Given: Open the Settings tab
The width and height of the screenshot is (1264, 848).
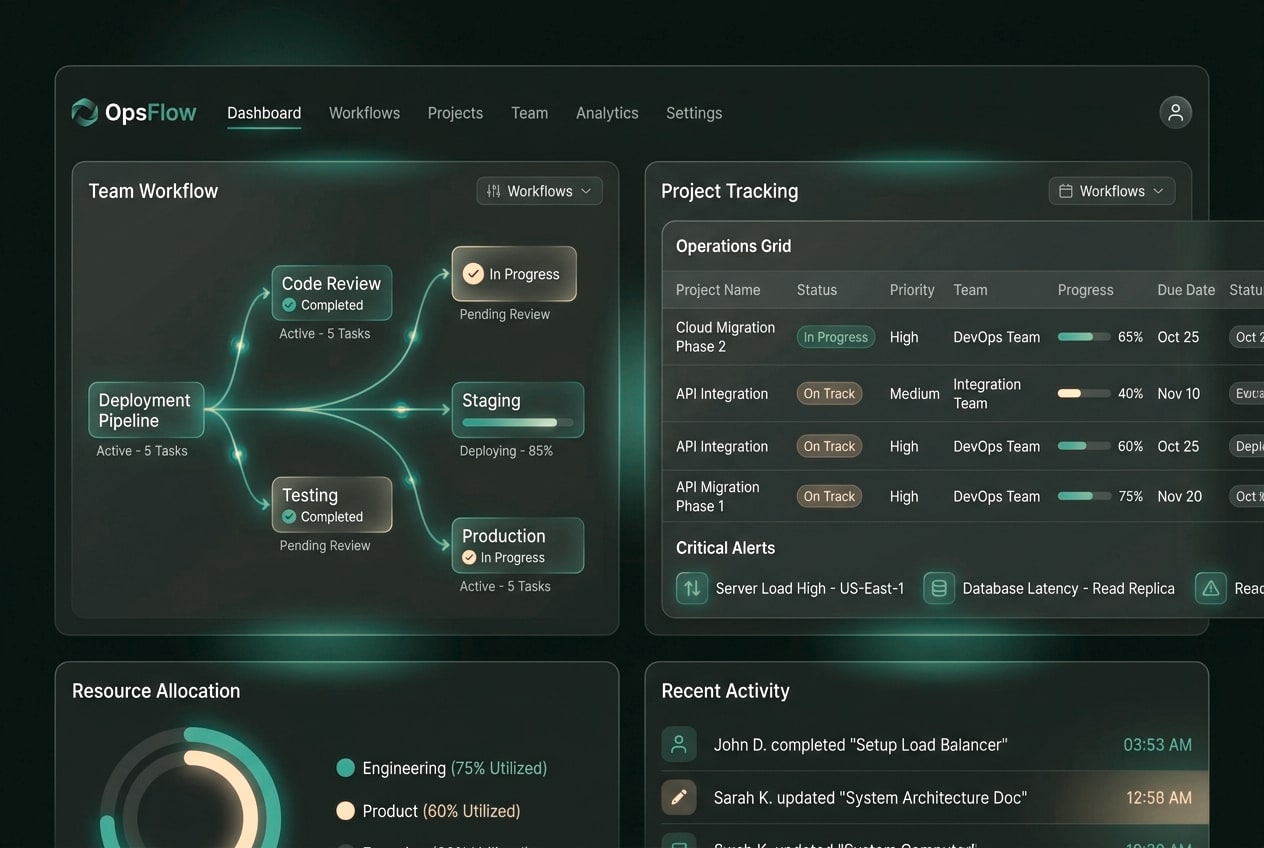Looking at the screenshot, I should [694, 113].
